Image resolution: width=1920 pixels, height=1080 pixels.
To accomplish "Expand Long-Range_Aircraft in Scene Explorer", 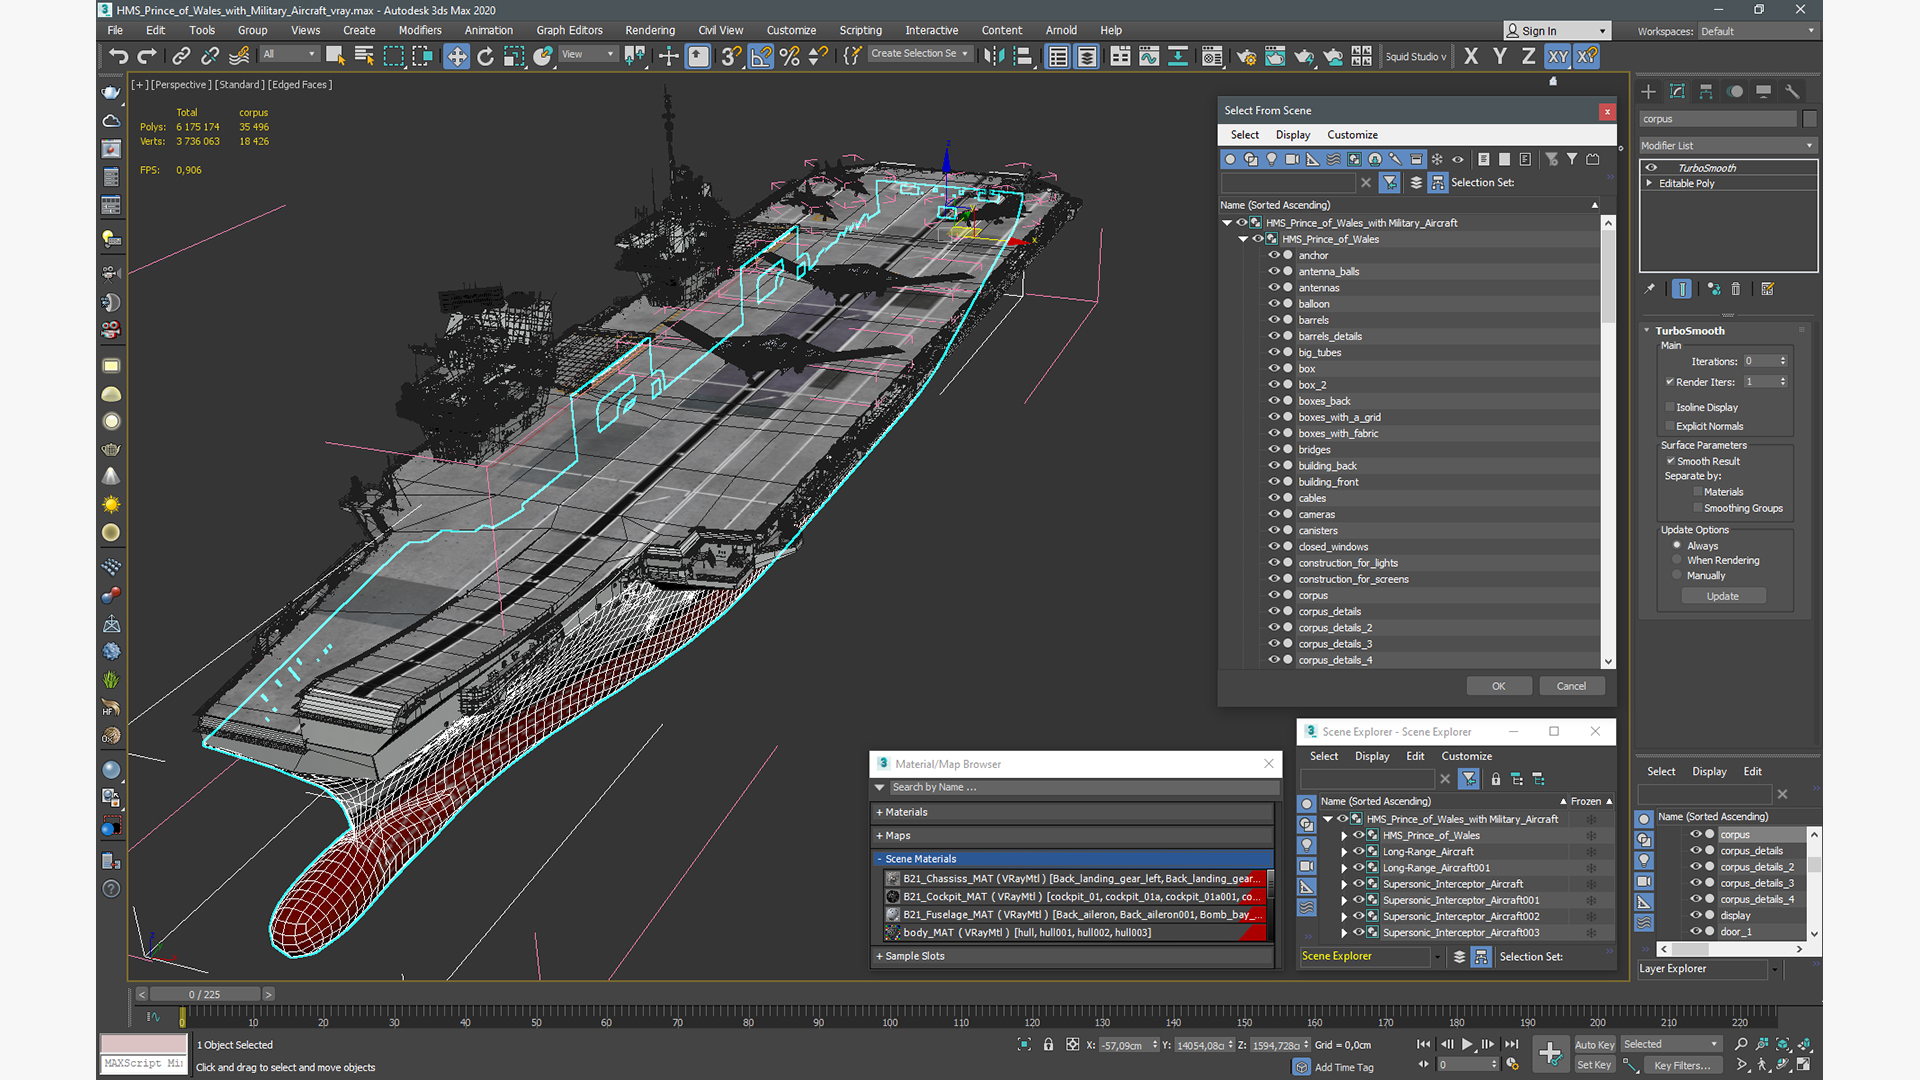I will [1344, 852].
